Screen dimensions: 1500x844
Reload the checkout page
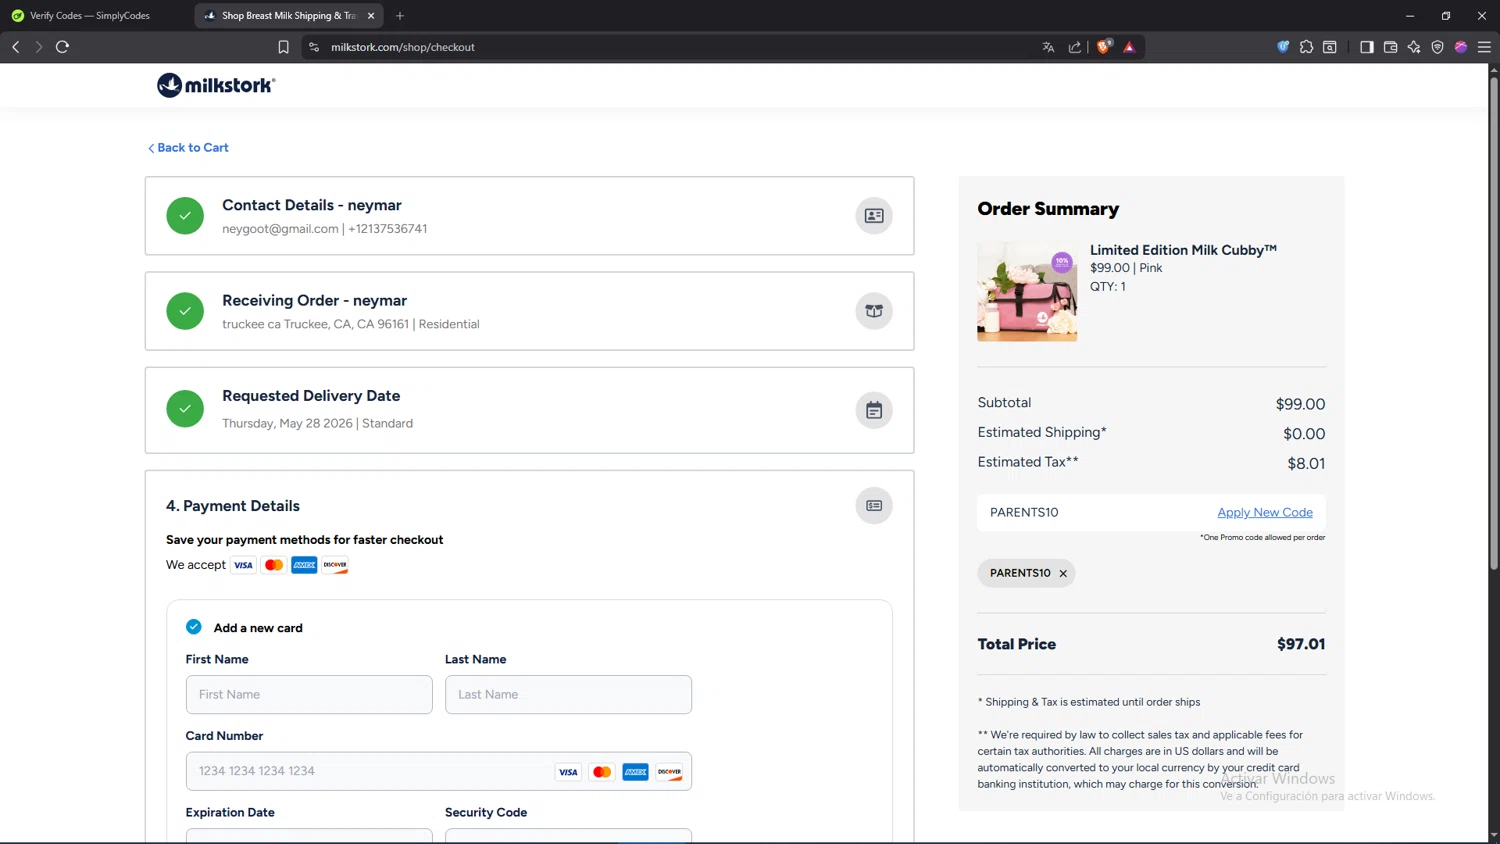(x=62, y=47)
